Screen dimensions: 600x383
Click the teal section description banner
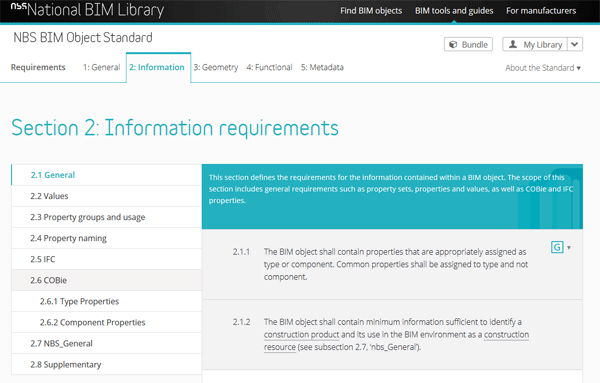coord(392,197)
